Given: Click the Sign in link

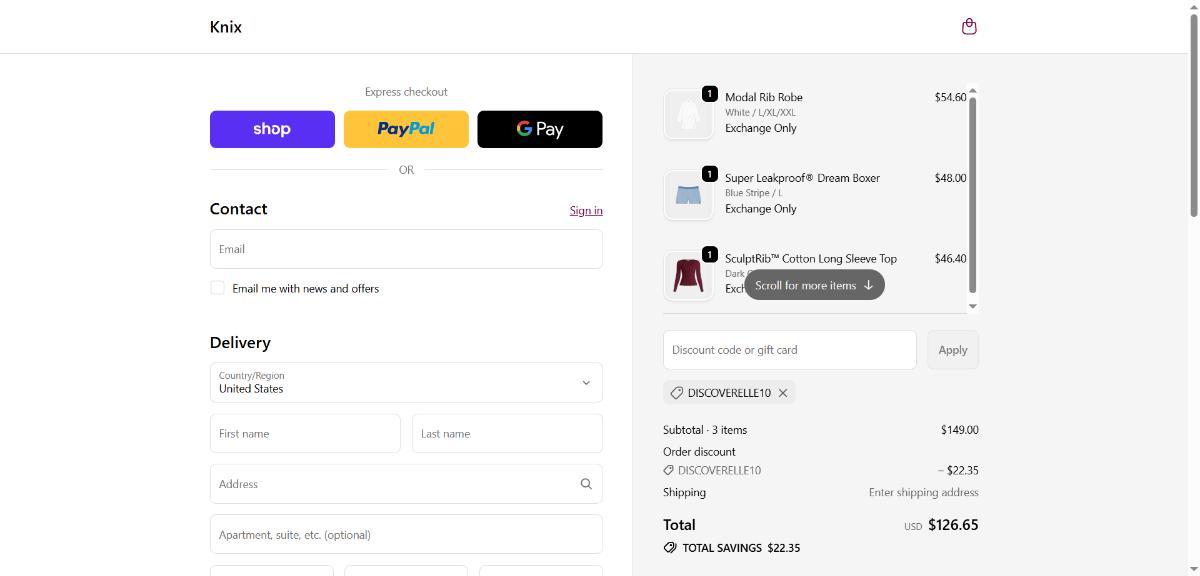Looking at the screenshot, I should (586, 210).
